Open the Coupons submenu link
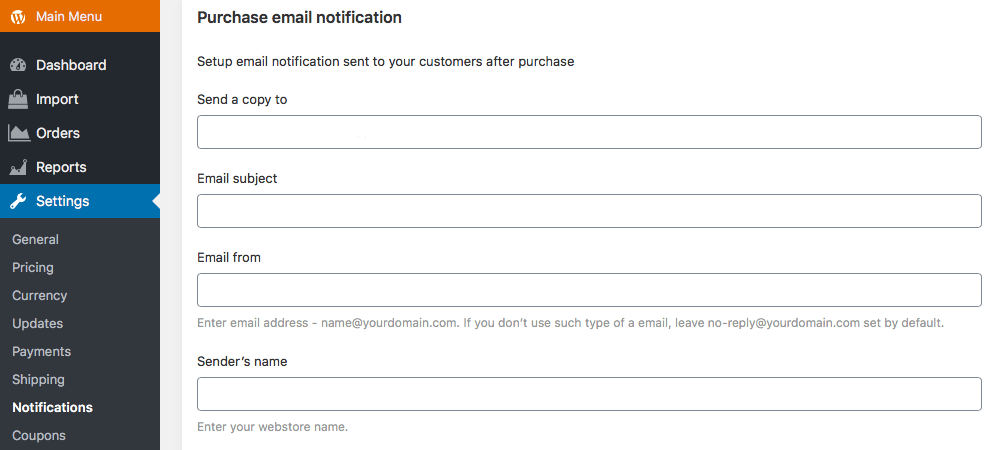 tap(39, 435)
